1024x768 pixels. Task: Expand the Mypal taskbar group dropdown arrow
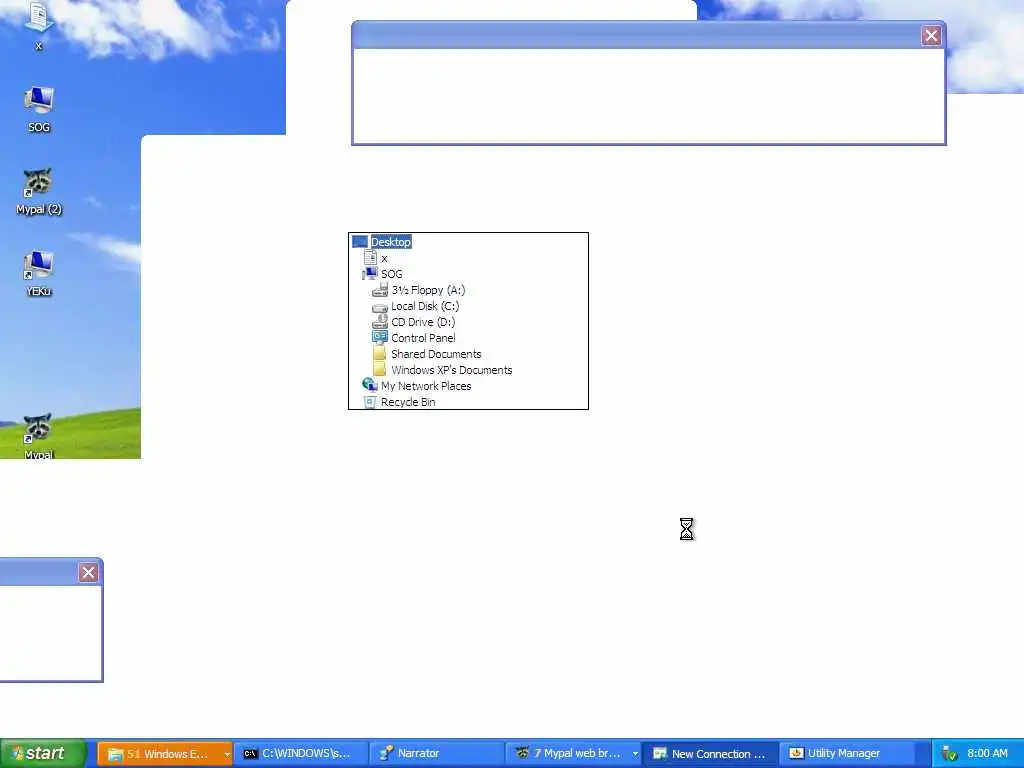click(635, 754)
